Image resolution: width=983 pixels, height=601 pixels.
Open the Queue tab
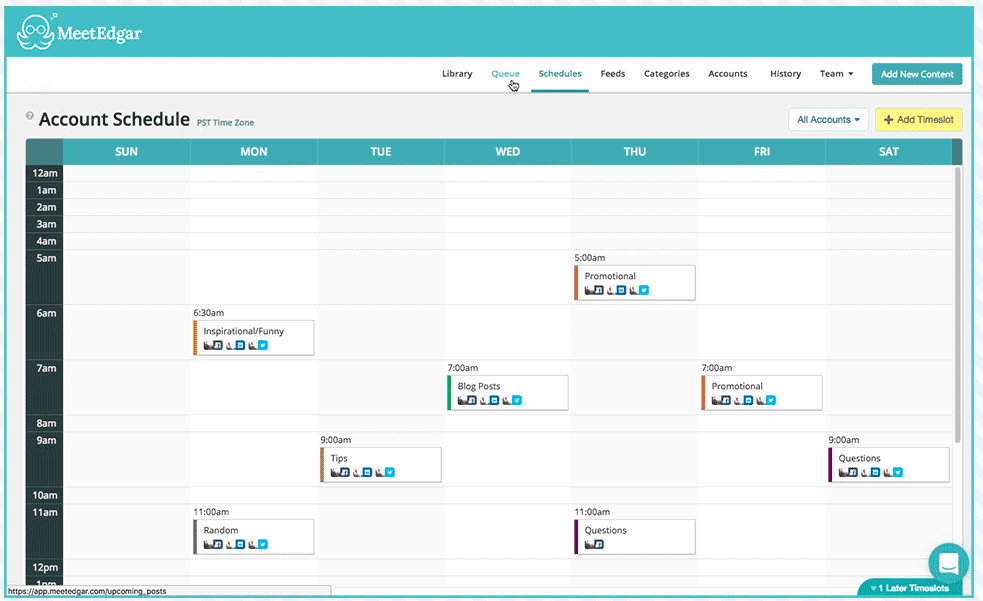click(505, 74)
